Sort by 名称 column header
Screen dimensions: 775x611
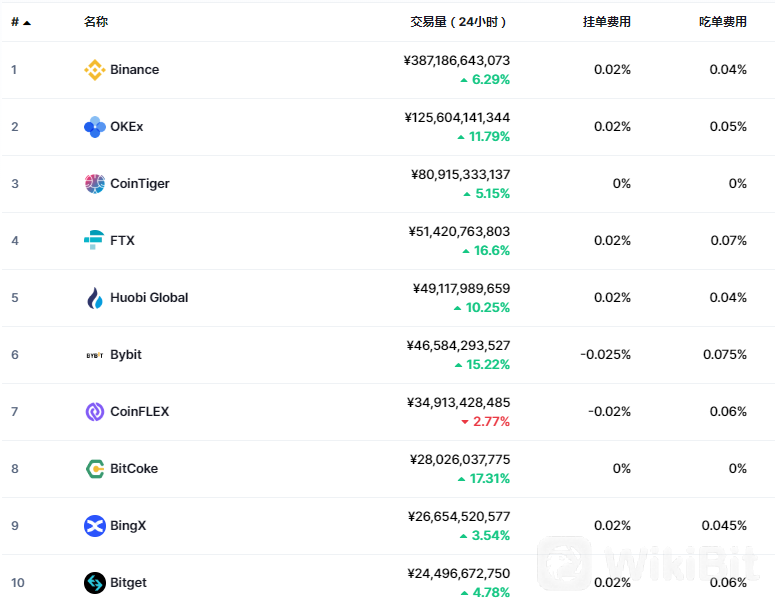[x=96, y=22]
